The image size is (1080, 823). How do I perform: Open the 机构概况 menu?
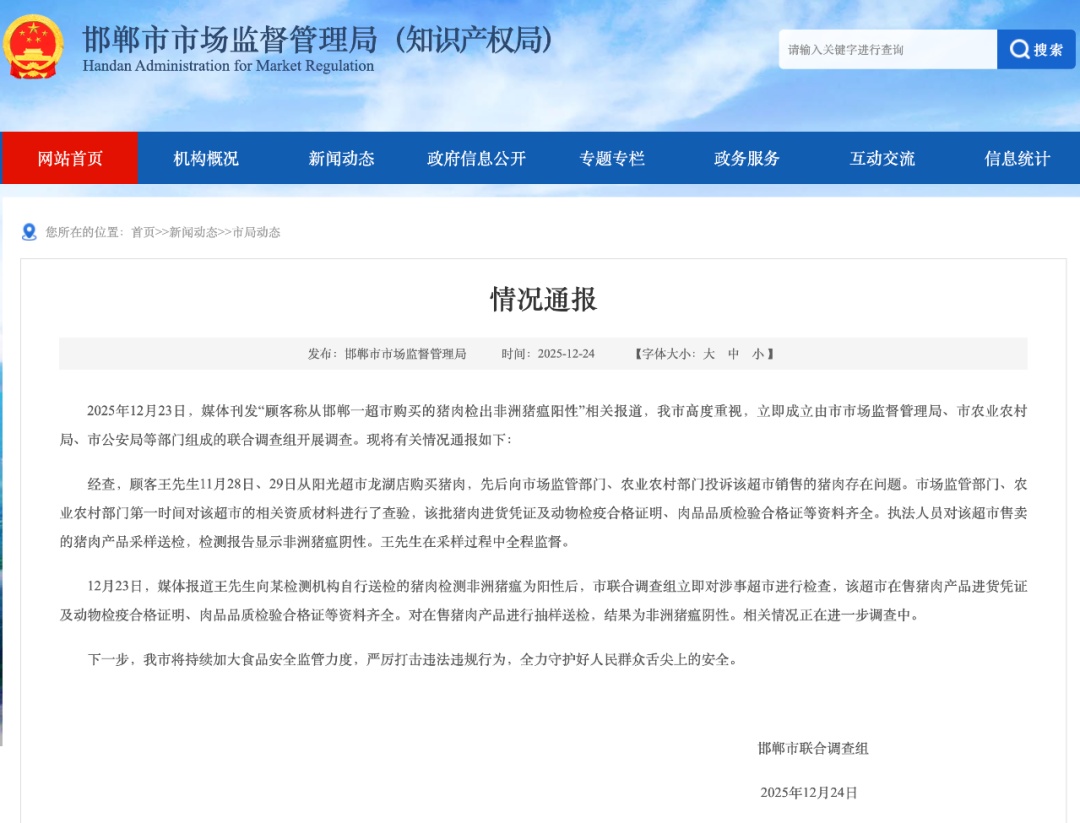(x=206, y=158)
